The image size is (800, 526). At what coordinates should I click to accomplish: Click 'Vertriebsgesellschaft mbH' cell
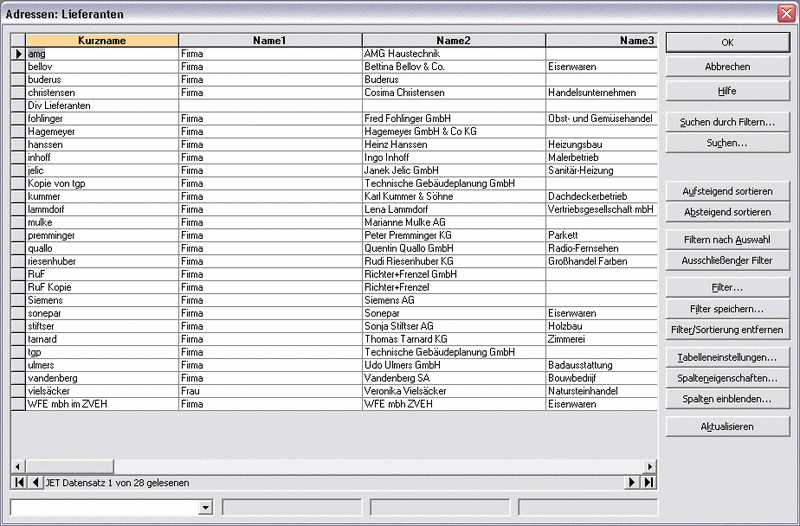click(602, 209)
